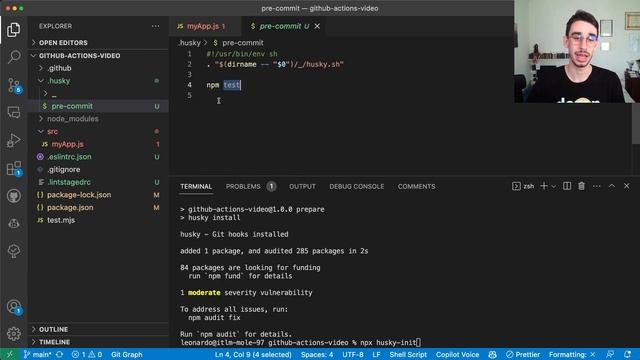
Task: Open the Remote Explorer activity bar icon
Action: 13,112
